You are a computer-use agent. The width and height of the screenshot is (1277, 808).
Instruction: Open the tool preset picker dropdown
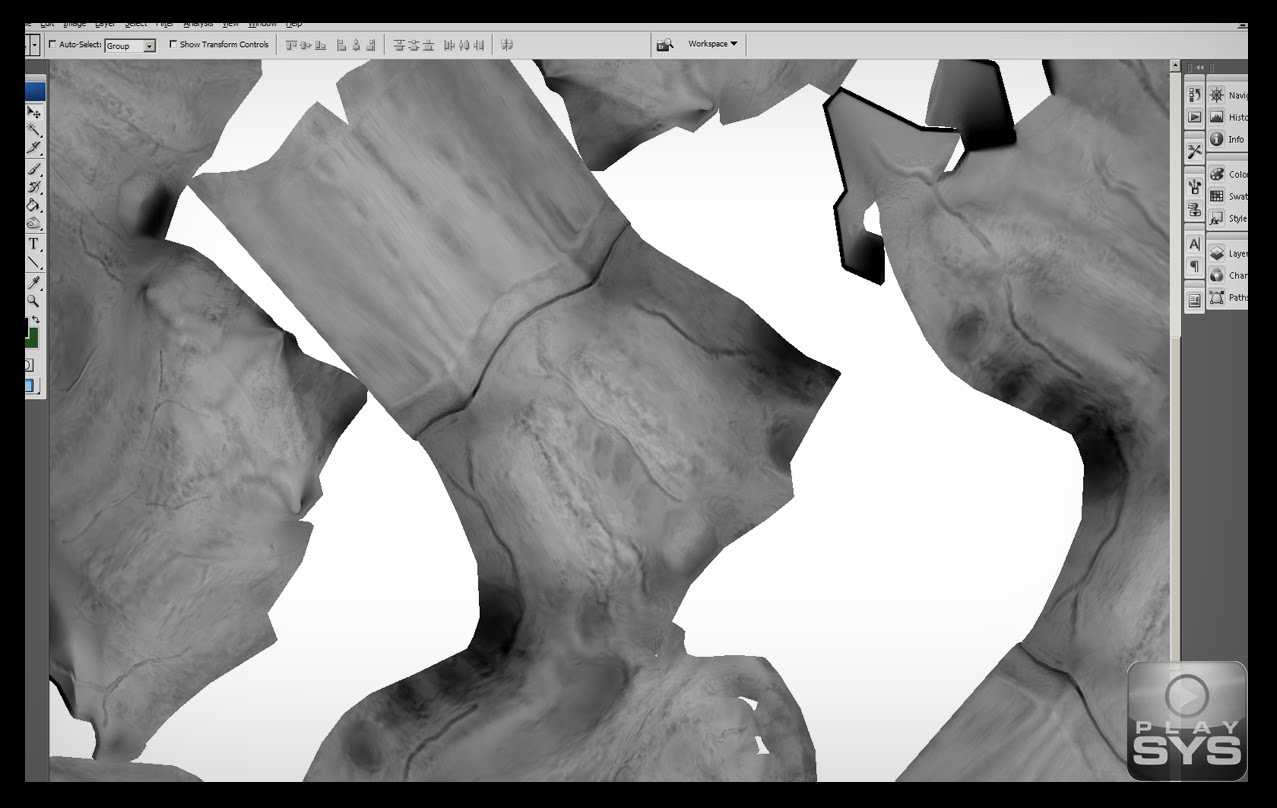click(x=35, y=45)
